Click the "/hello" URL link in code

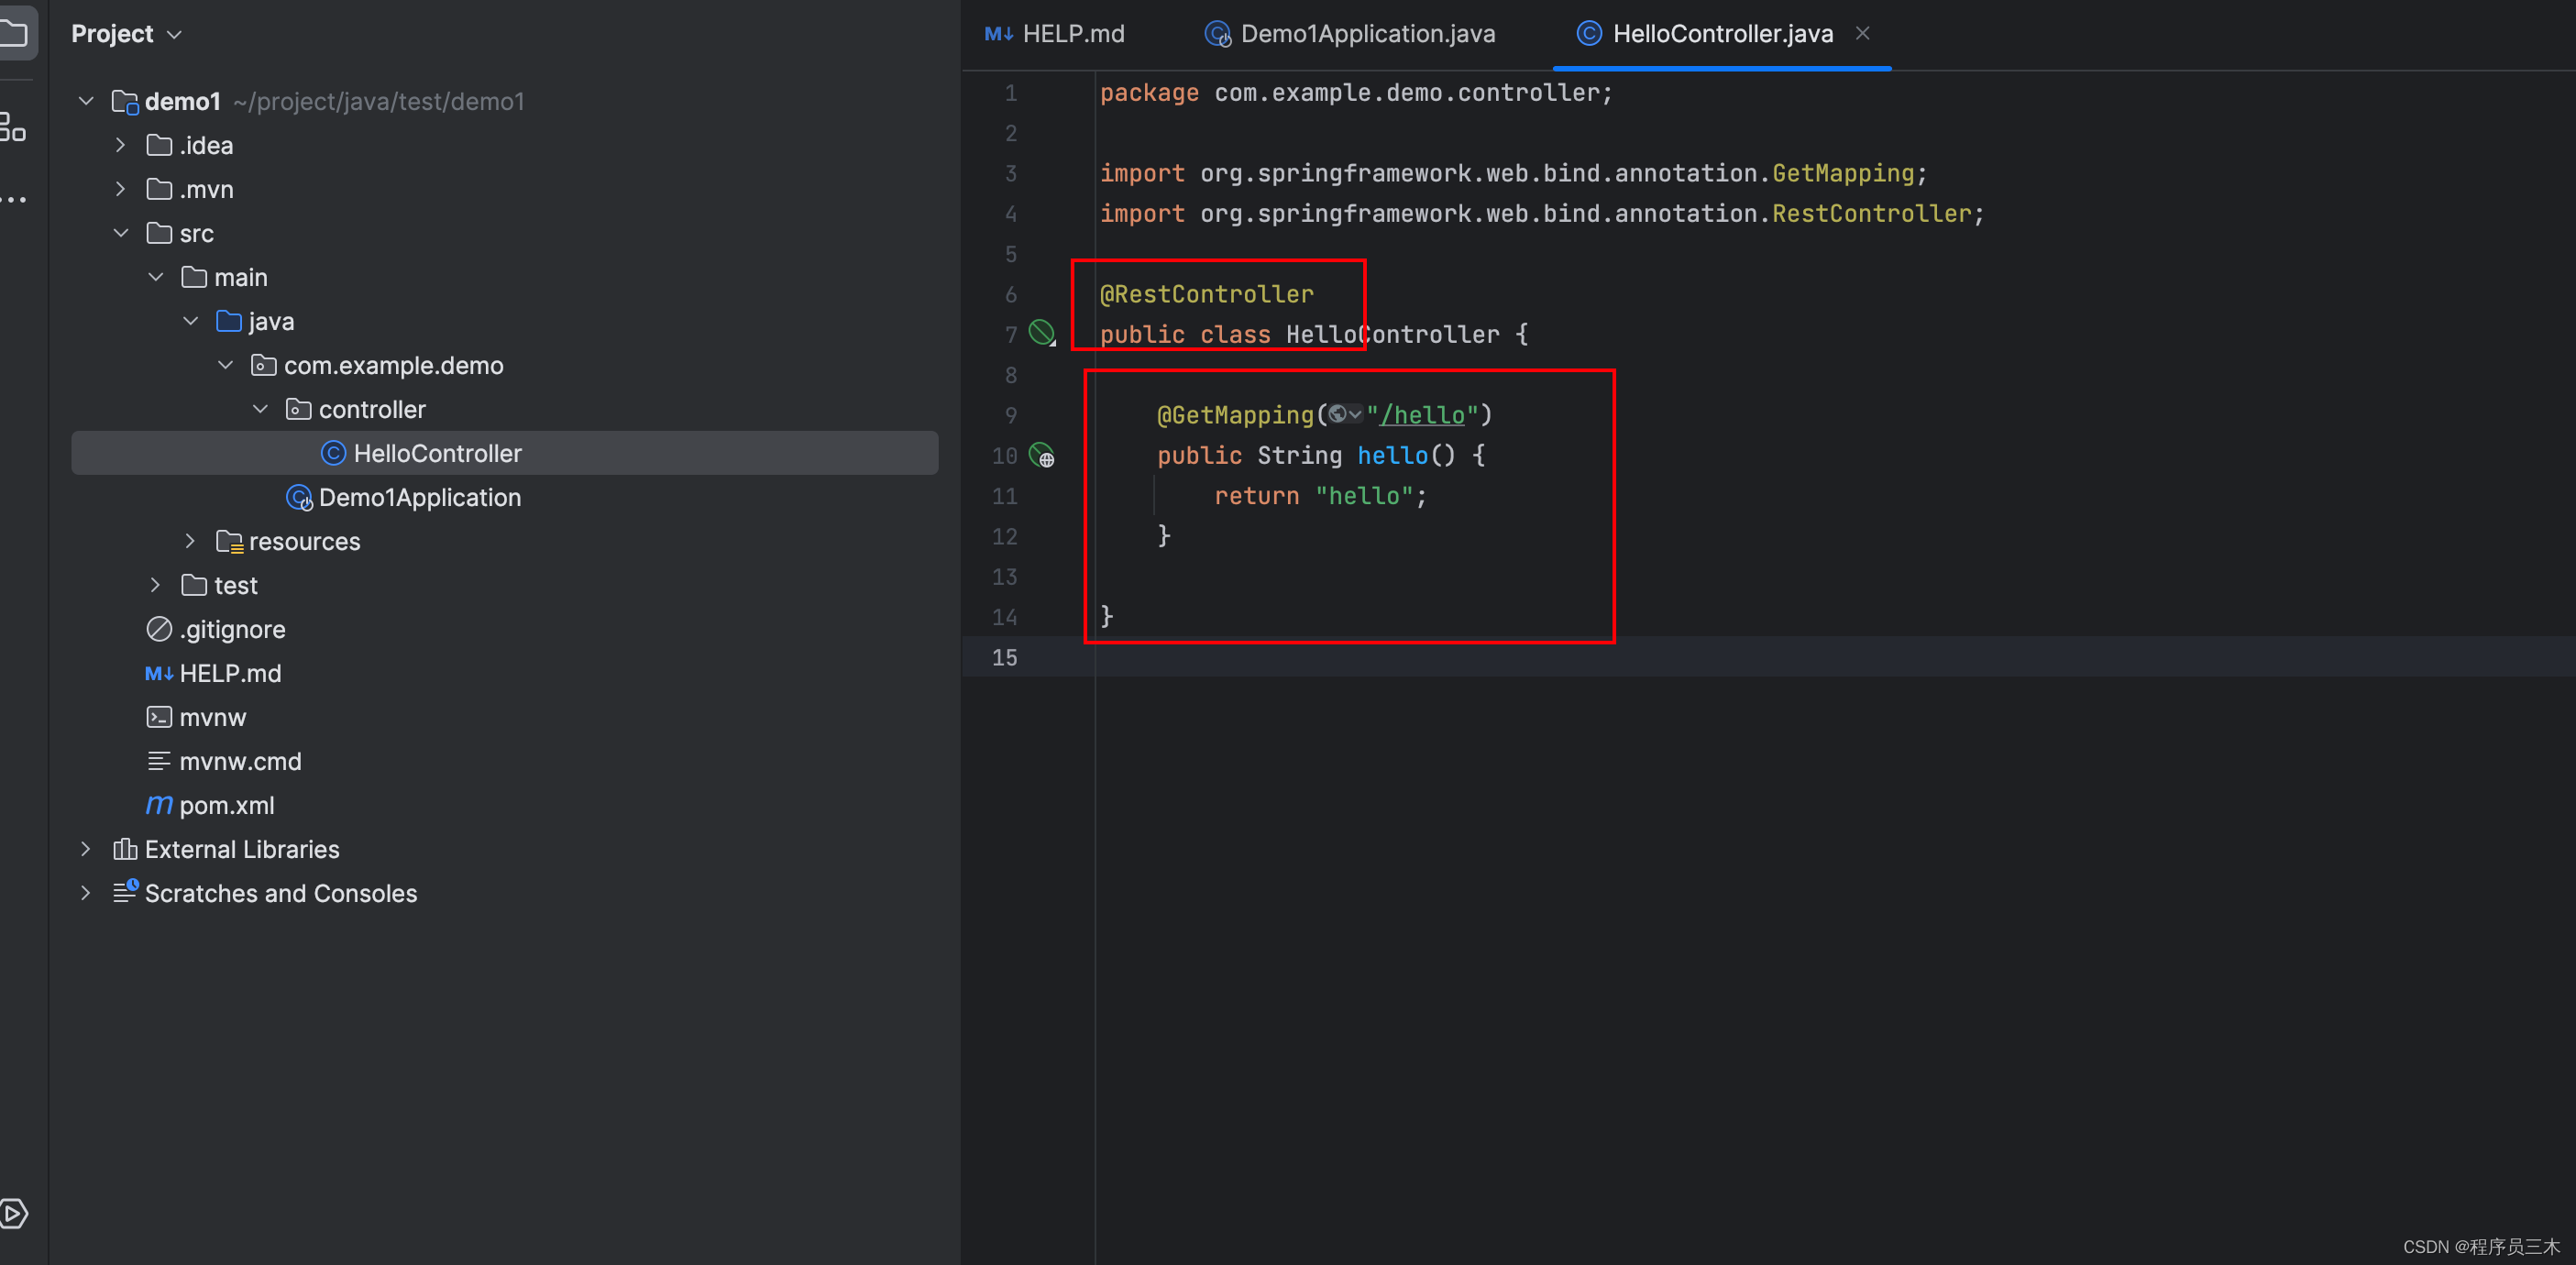tap(1422, 414)
